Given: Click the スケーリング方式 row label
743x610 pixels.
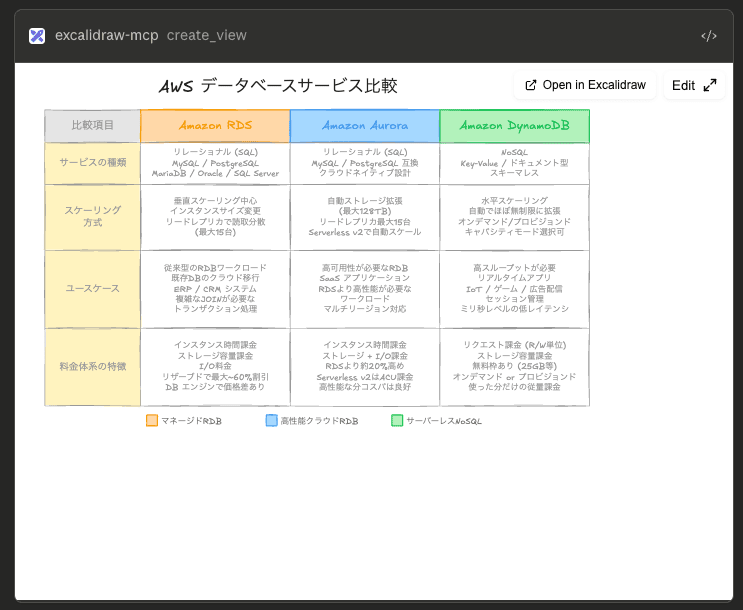Looking at the screenshot, I should (92, 217).
